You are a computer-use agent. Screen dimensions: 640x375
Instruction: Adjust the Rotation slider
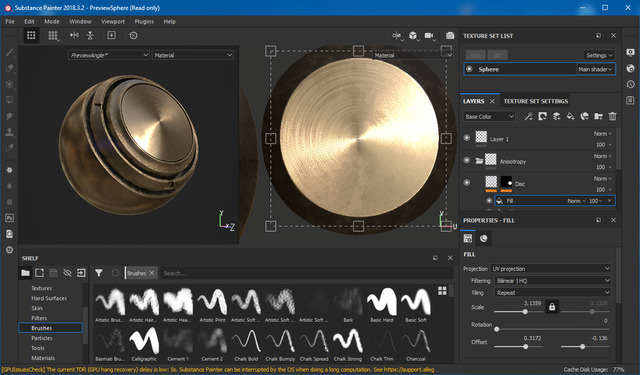[x=552, y=329]
